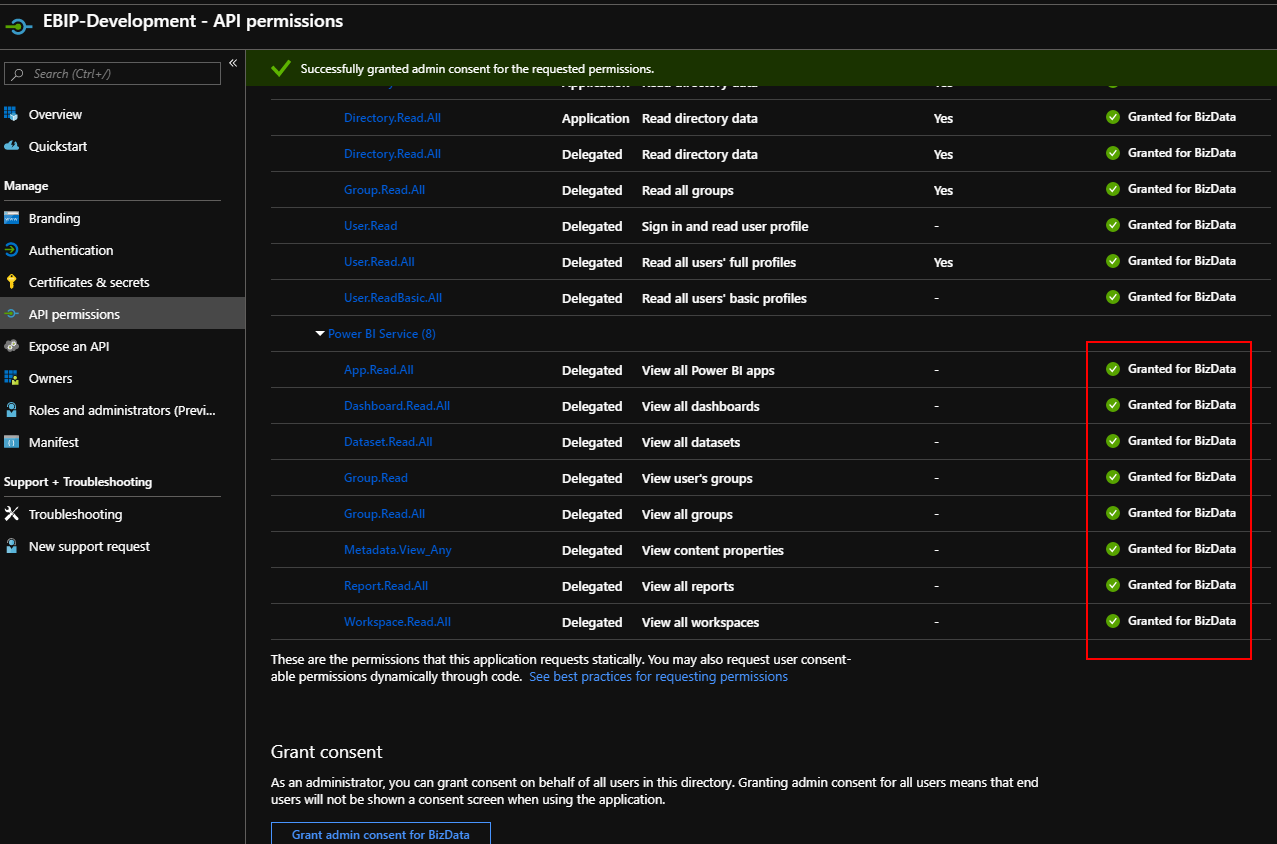Click the green success checkmark in notification

click(281, 69)
